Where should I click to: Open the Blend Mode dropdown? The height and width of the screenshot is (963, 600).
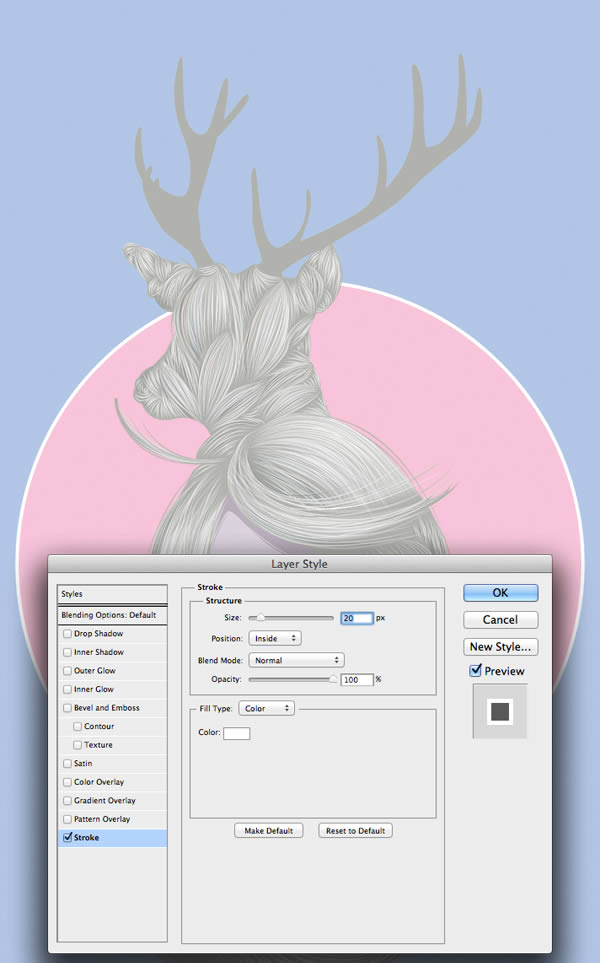tap(296, 660)
